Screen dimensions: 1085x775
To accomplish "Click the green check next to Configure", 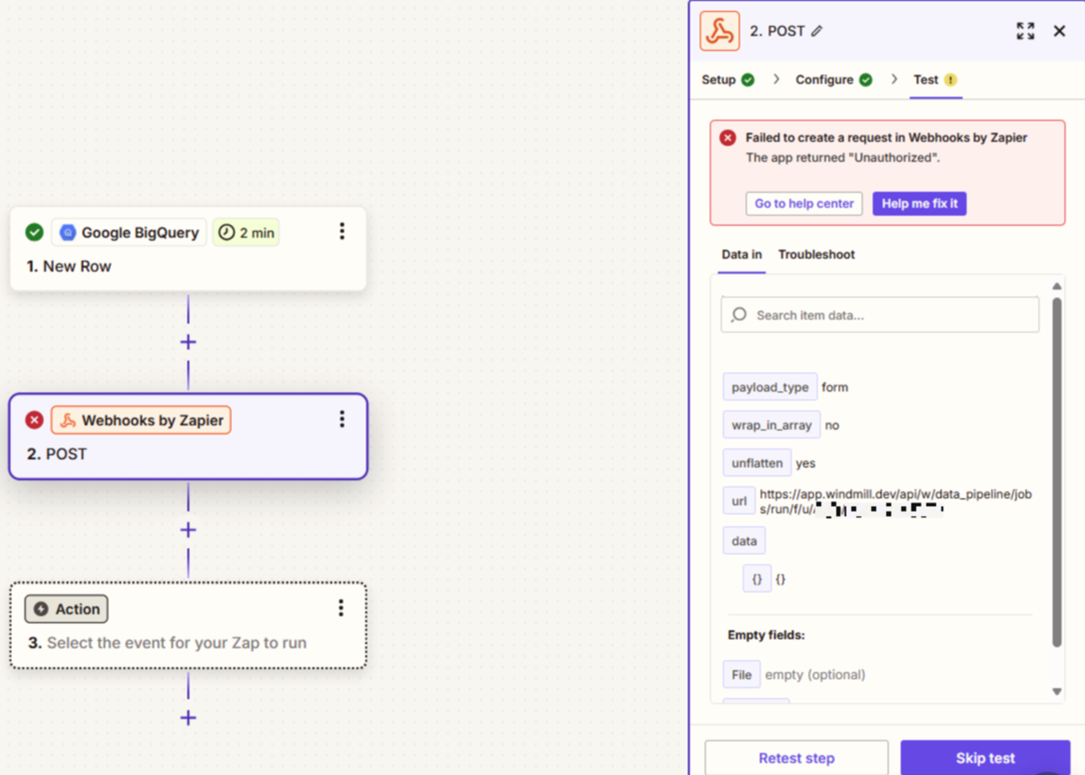I will click(866, 80).
